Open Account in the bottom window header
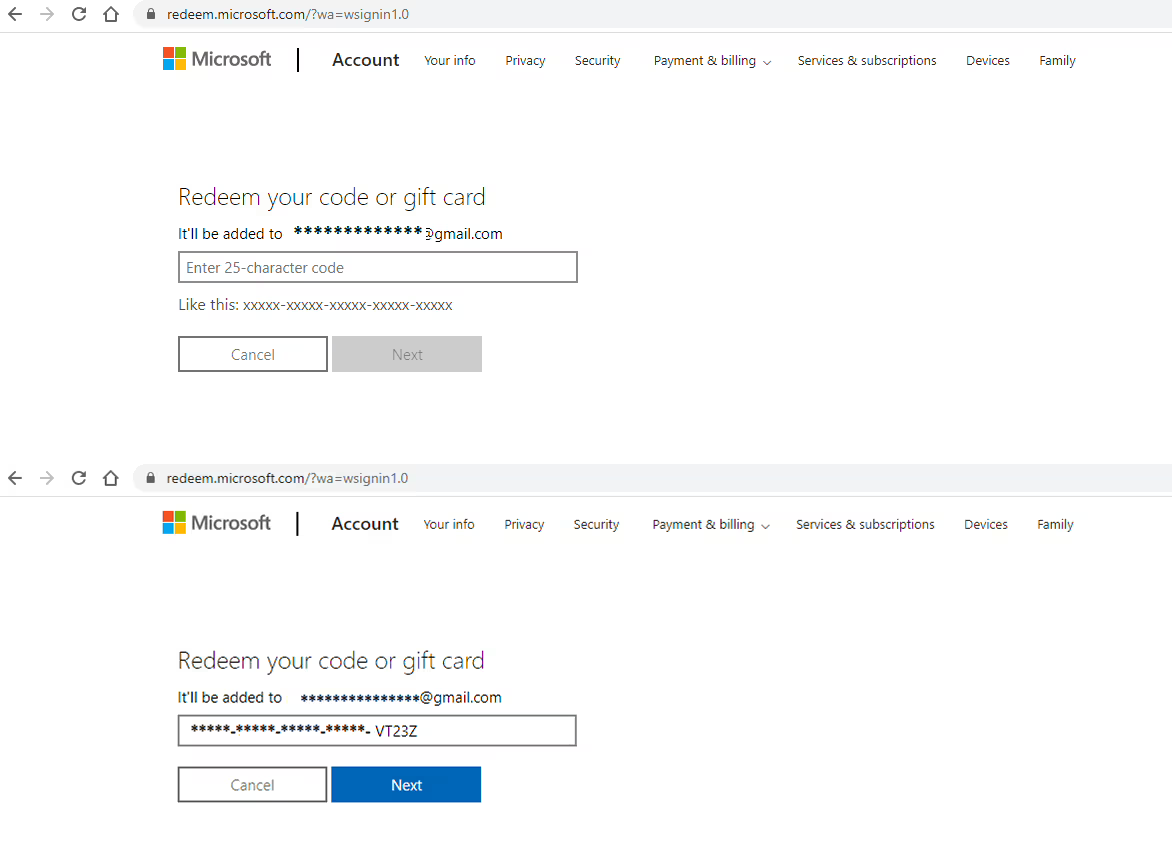The height and width of the screenshot is (850, 1172). 365,523
